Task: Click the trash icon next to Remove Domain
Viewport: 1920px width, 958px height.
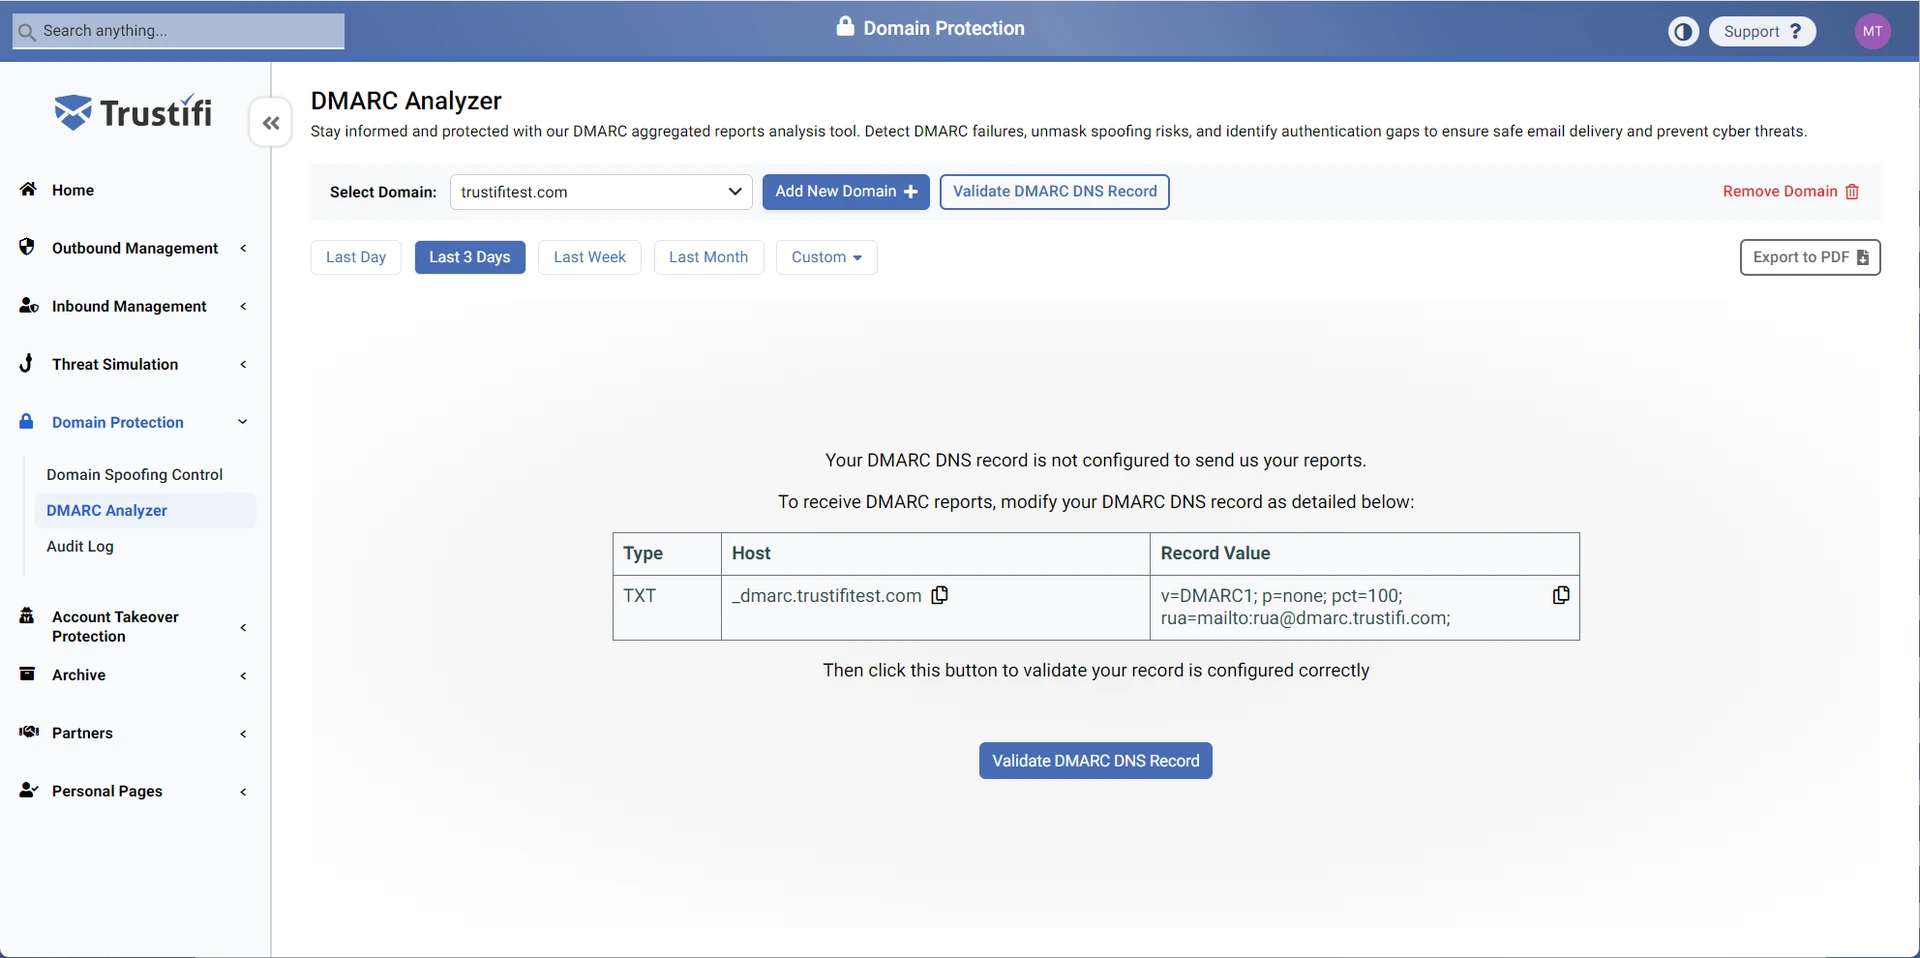Action: pyautogui.click(x=1852, y=191)
